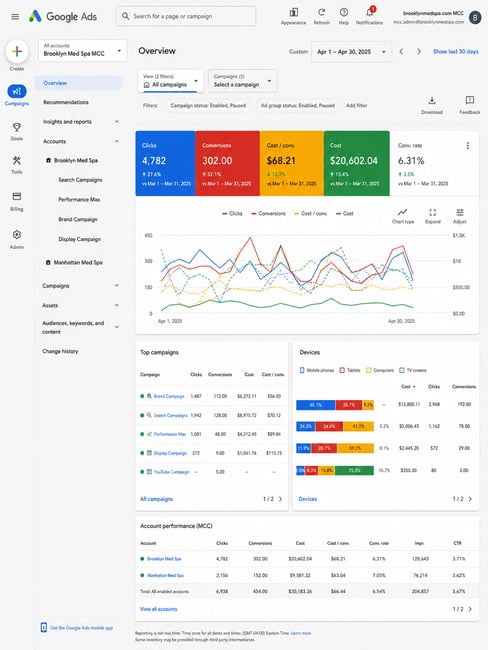This screenshot has width=488, height=650.
Task: Open the Brooklyn Med Spa MCC account dropdown
Action: 83,51
